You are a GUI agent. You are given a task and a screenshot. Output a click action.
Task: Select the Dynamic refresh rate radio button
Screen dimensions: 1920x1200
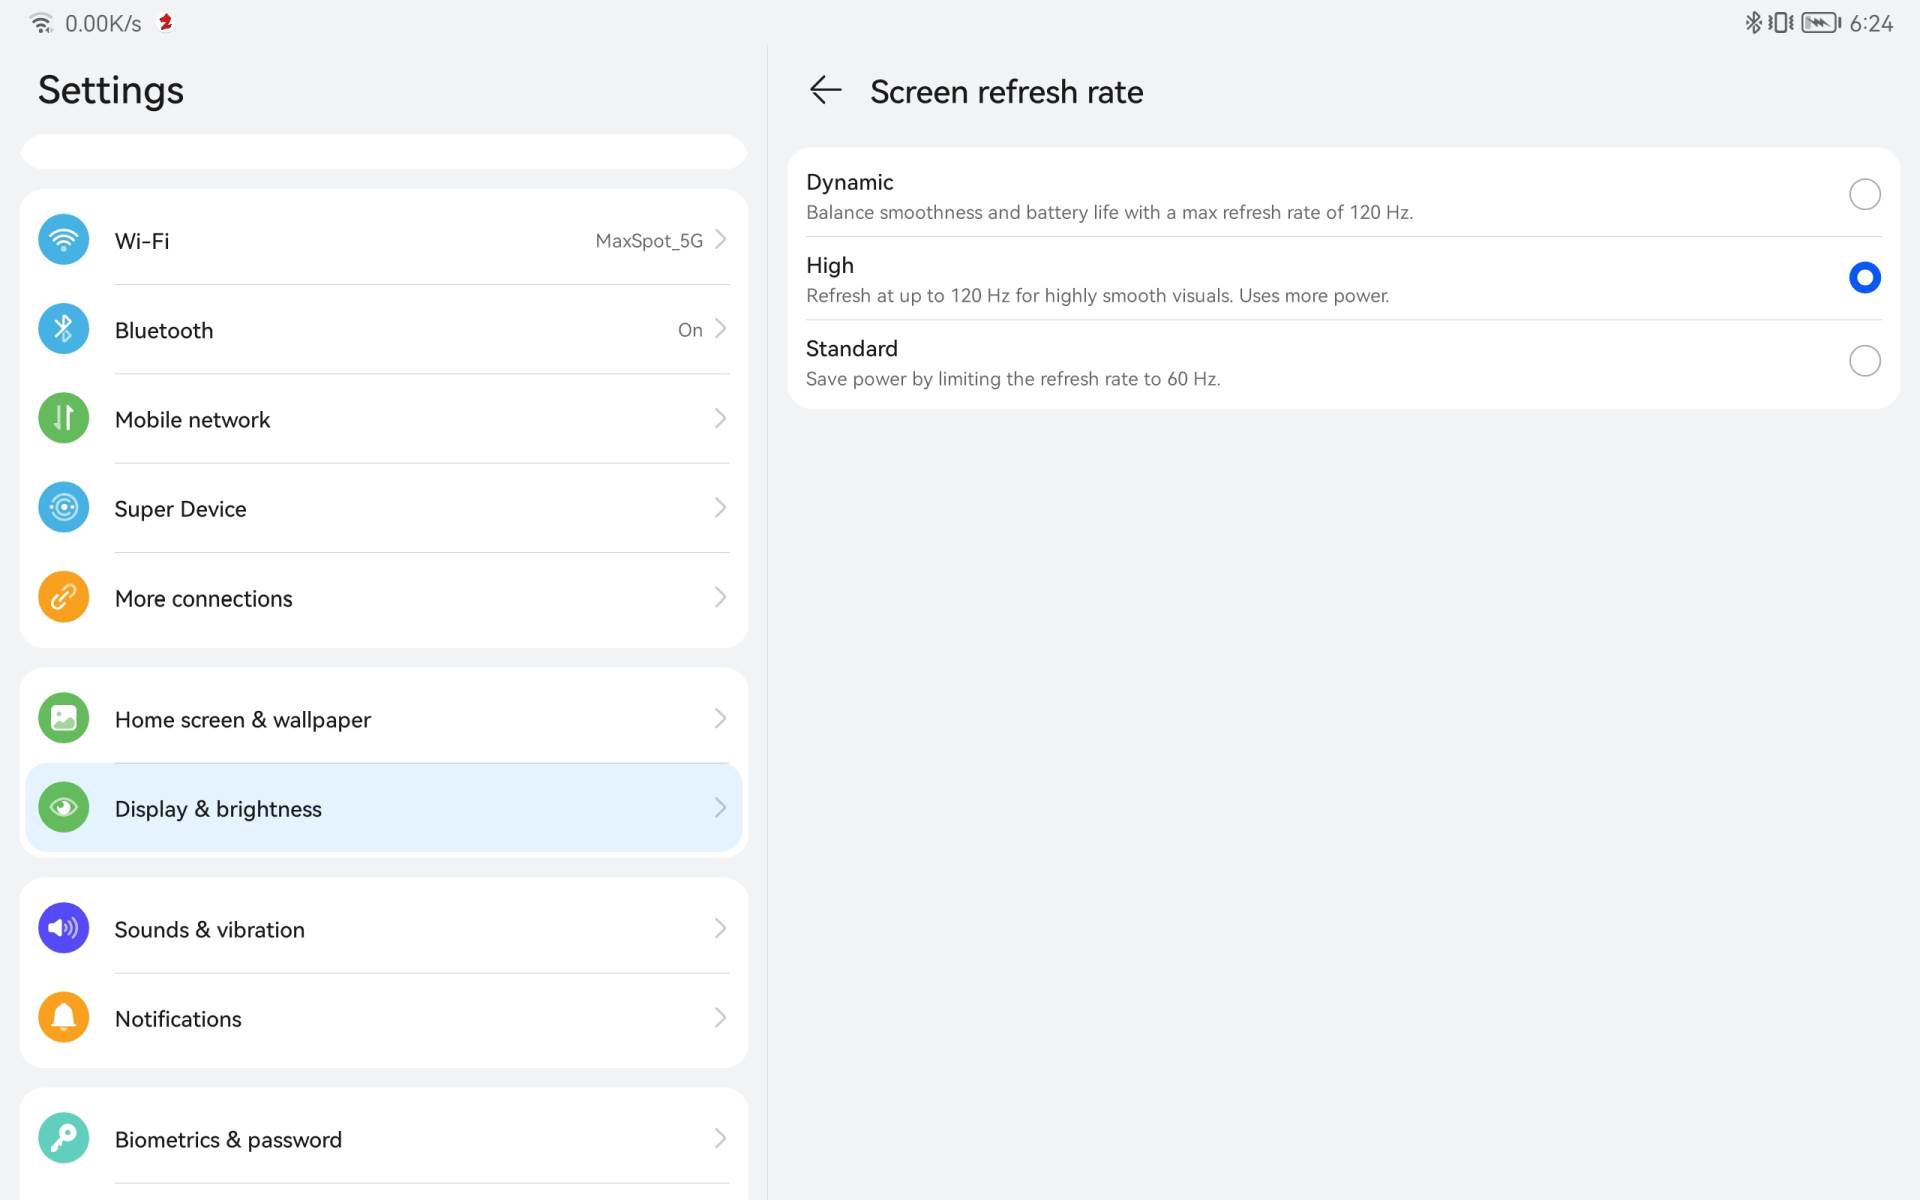pos(1864,194)
